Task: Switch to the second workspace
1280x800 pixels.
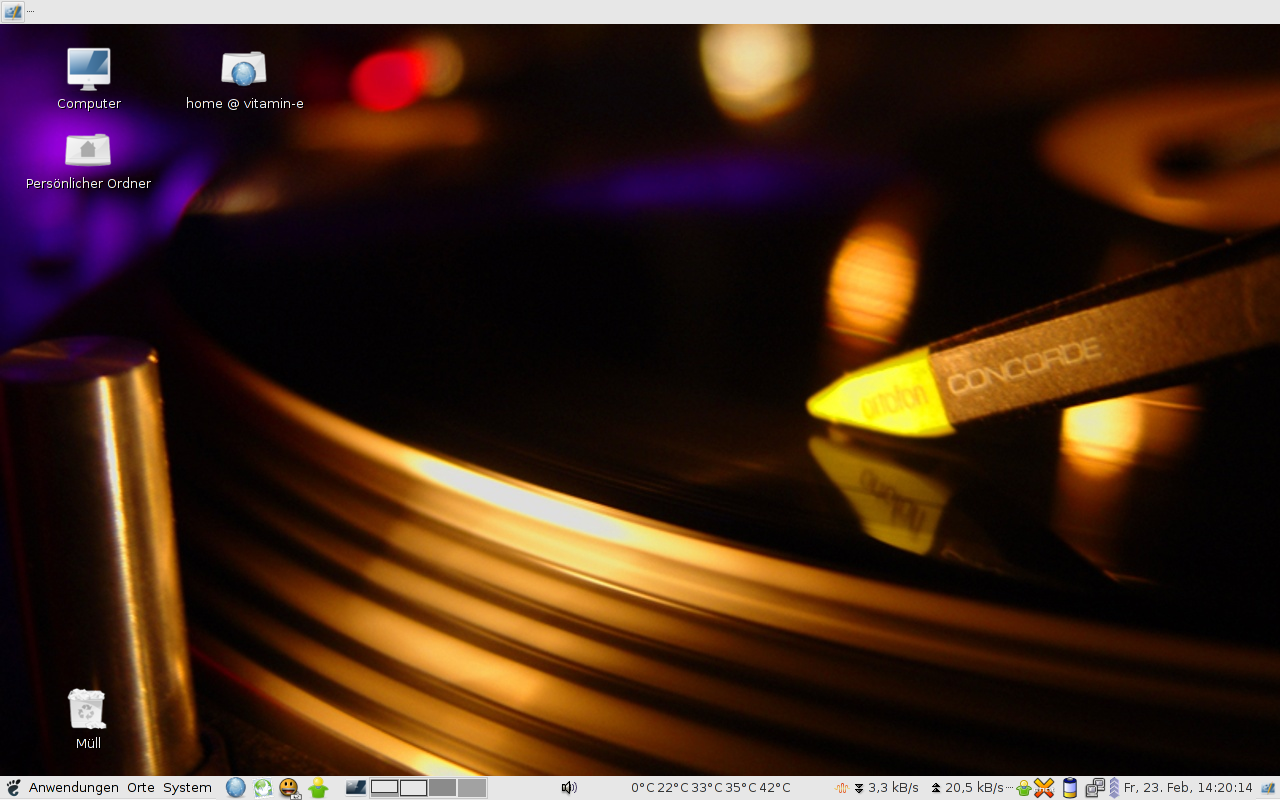Action: click(414, 788)
